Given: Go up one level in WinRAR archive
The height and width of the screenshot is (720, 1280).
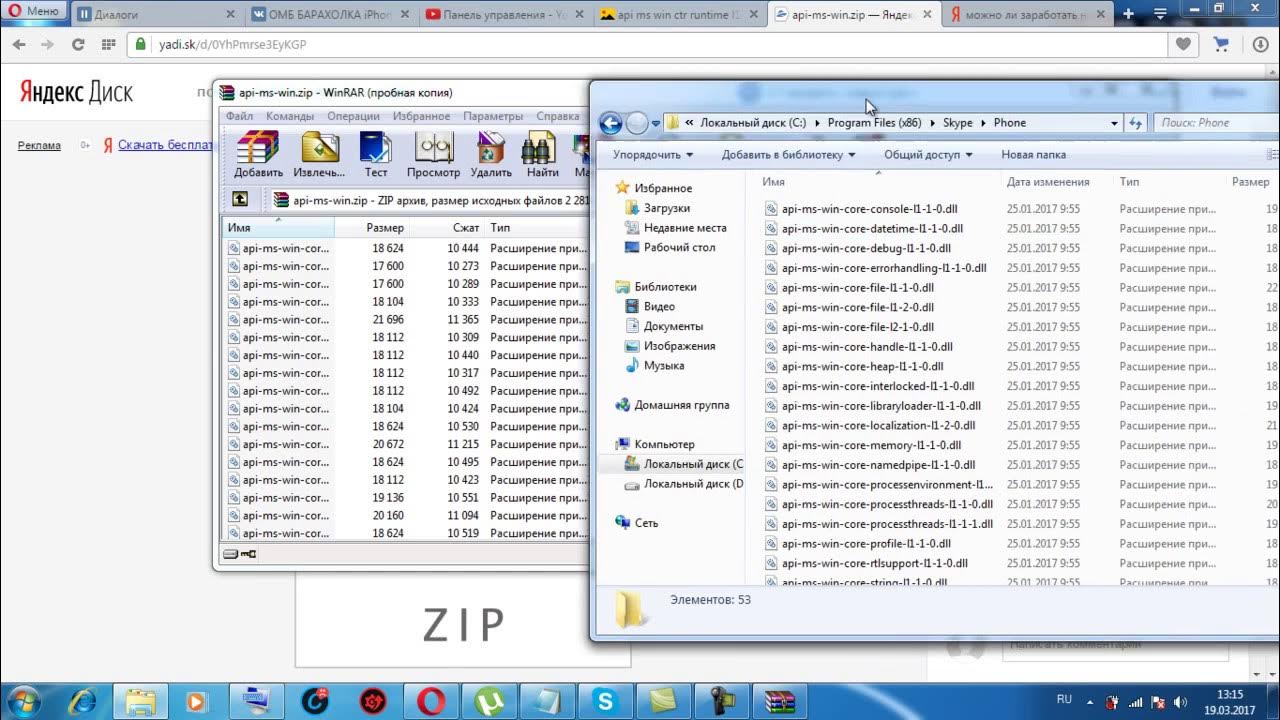Looking at the screenshot, I should coord(240,199).
